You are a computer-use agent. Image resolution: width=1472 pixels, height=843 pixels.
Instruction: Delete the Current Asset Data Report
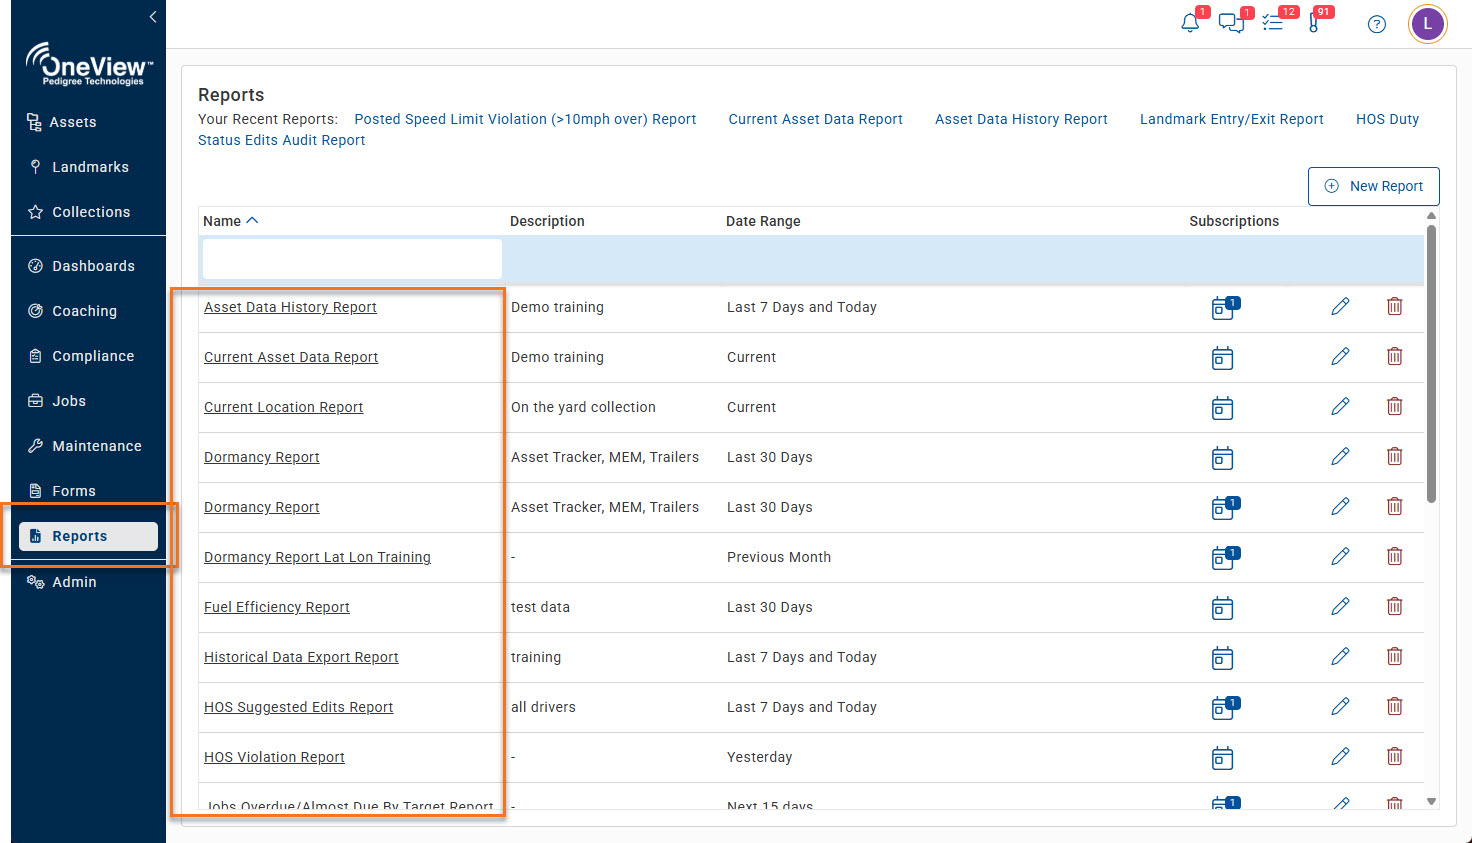click(1394, 356)
